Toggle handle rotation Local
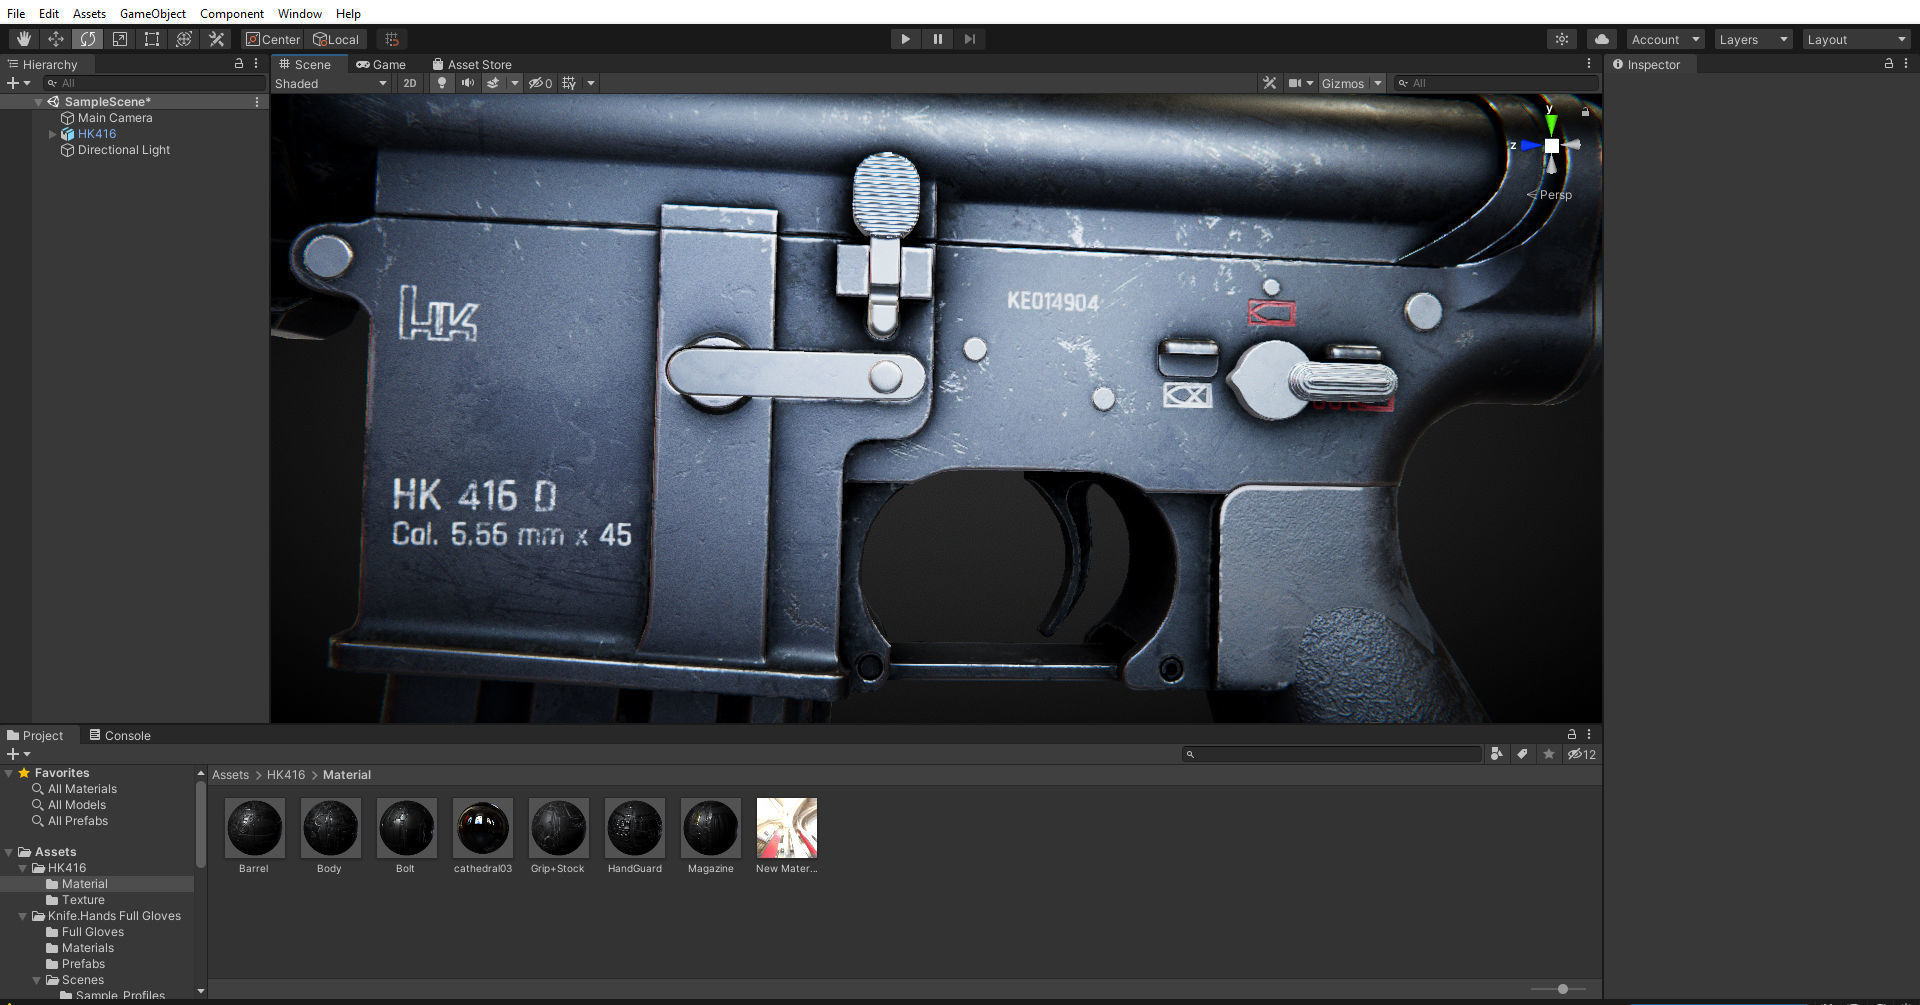This screenshot has width=1920, height=1005. (x=336, y=39)
